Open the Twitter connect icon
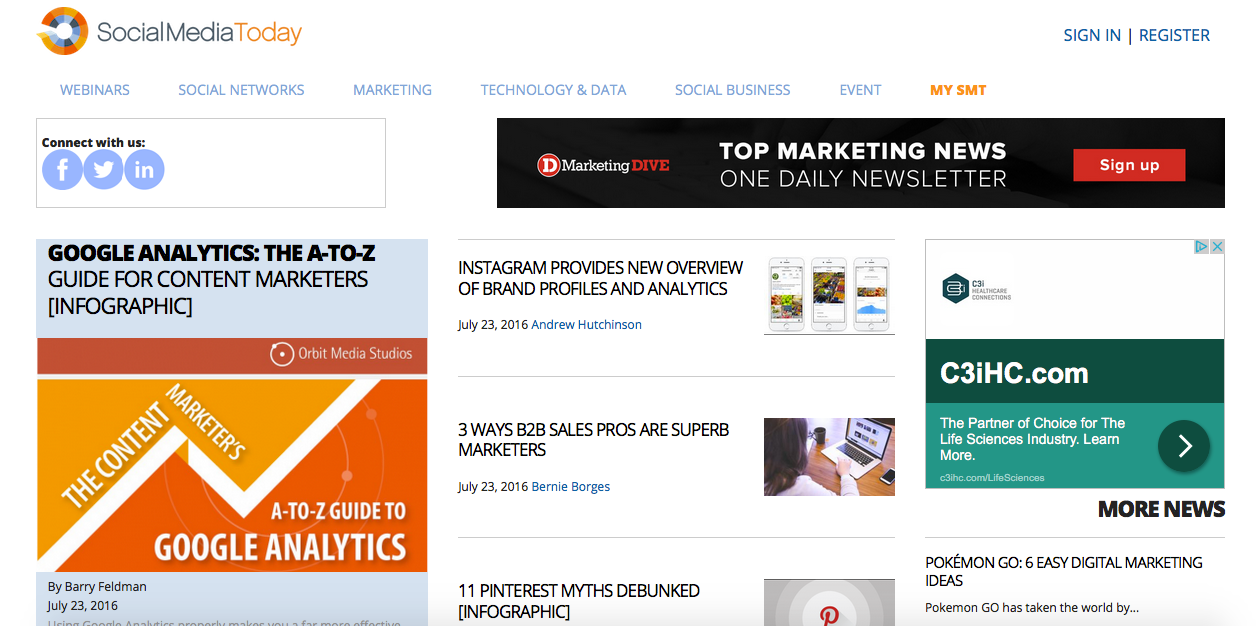 pos(103,170)
